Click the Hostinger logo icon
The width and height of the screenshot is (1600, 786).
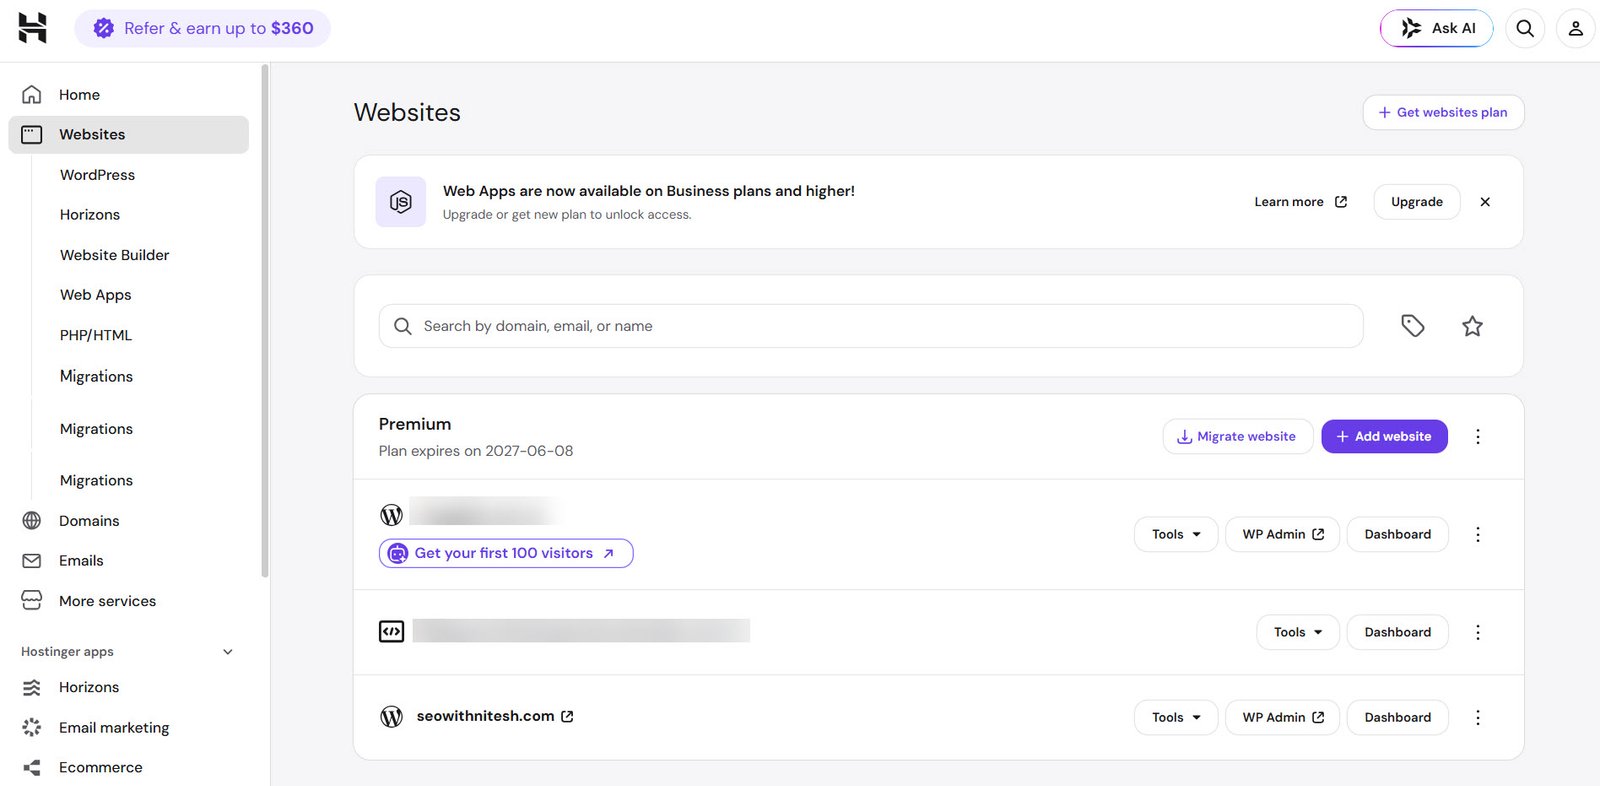(x=32, y=28)
